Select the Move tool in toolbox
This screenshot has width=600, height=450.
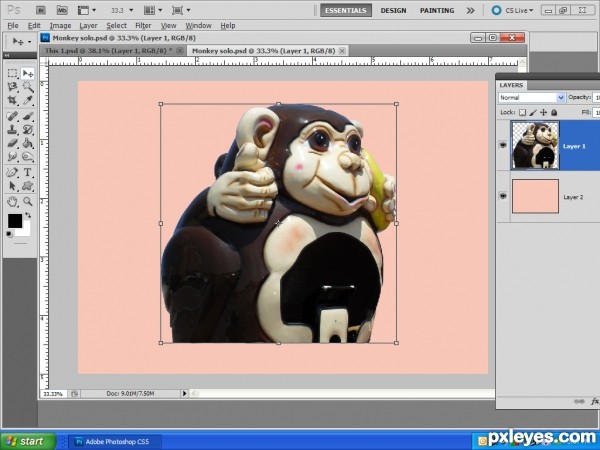point(28,73)
